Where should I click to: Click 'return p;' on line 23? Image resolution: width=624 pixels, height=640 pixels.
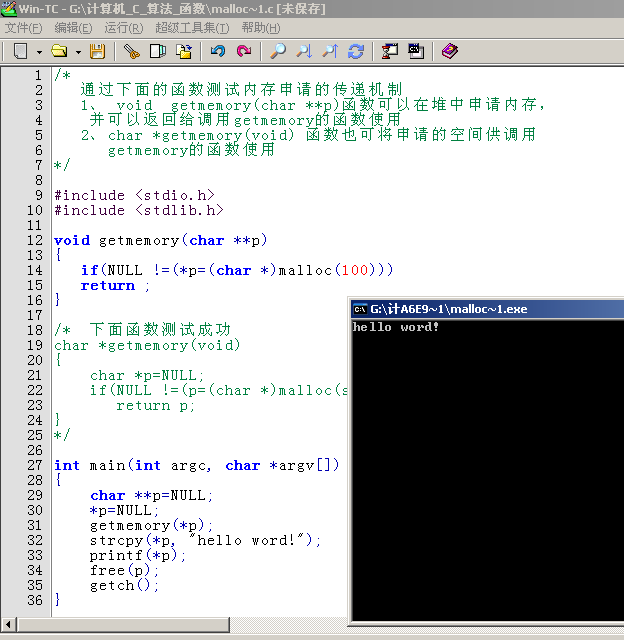[155, 406]
